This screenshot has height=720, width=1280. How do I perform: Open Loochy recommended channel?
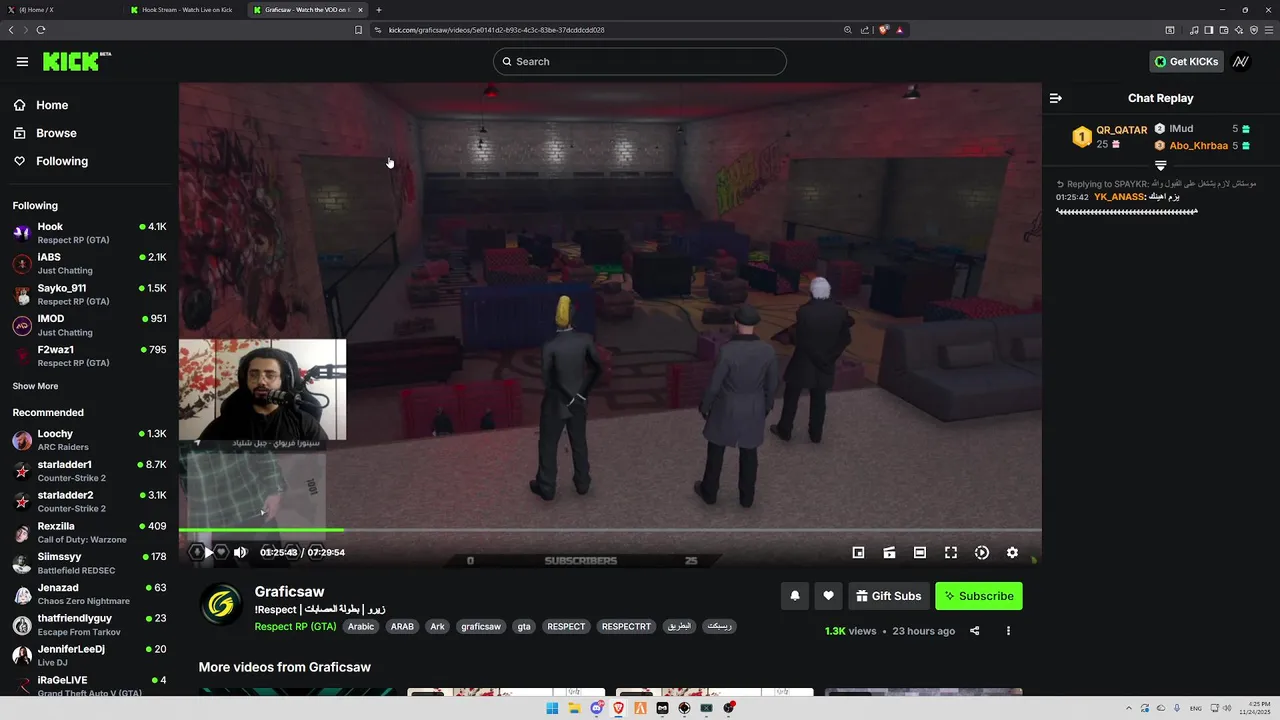point(89,440)
